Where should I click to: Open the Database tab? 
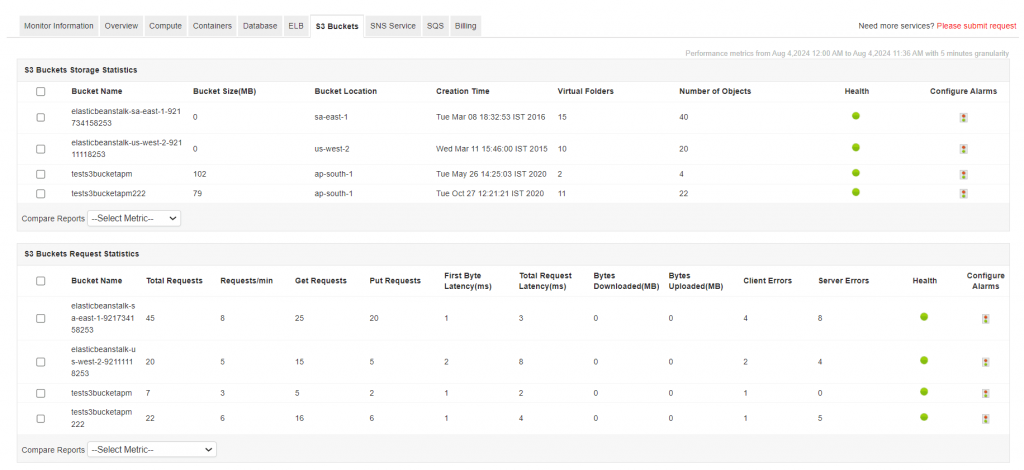(260, 25)
